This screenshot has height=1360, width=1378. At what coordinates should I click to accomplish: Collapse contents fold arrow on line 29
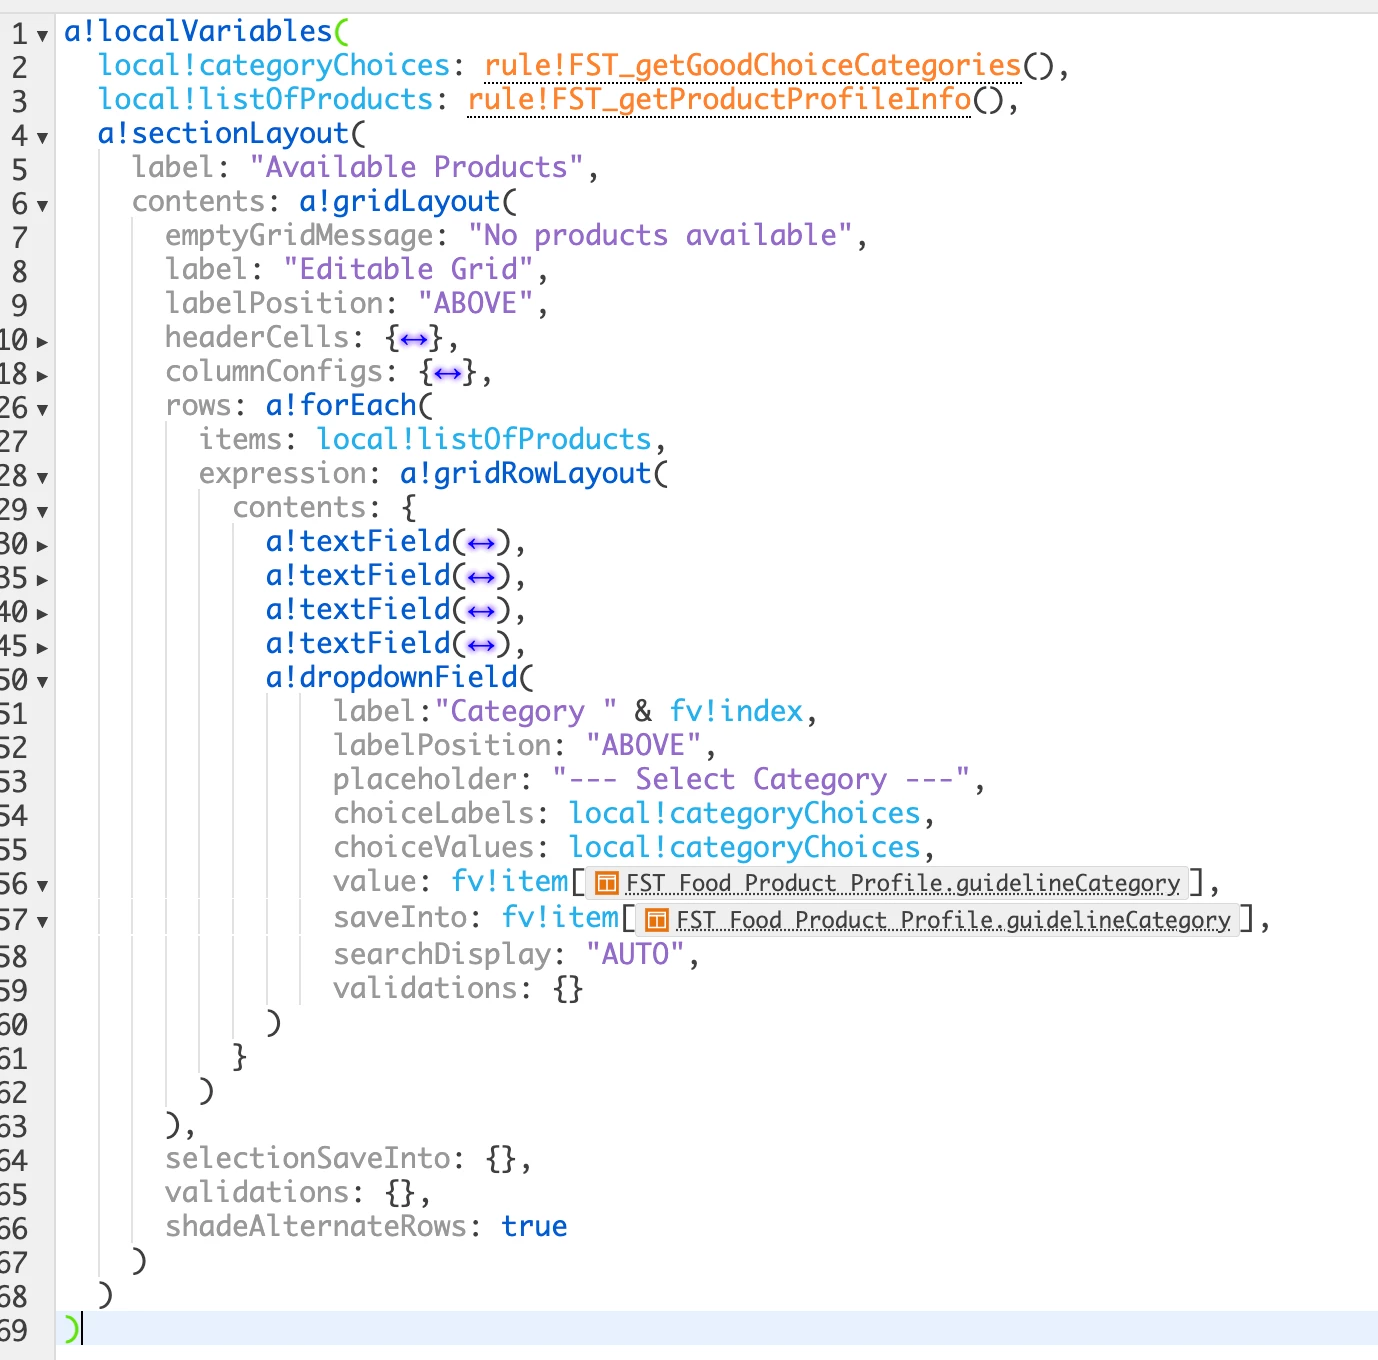pos(42,512)
